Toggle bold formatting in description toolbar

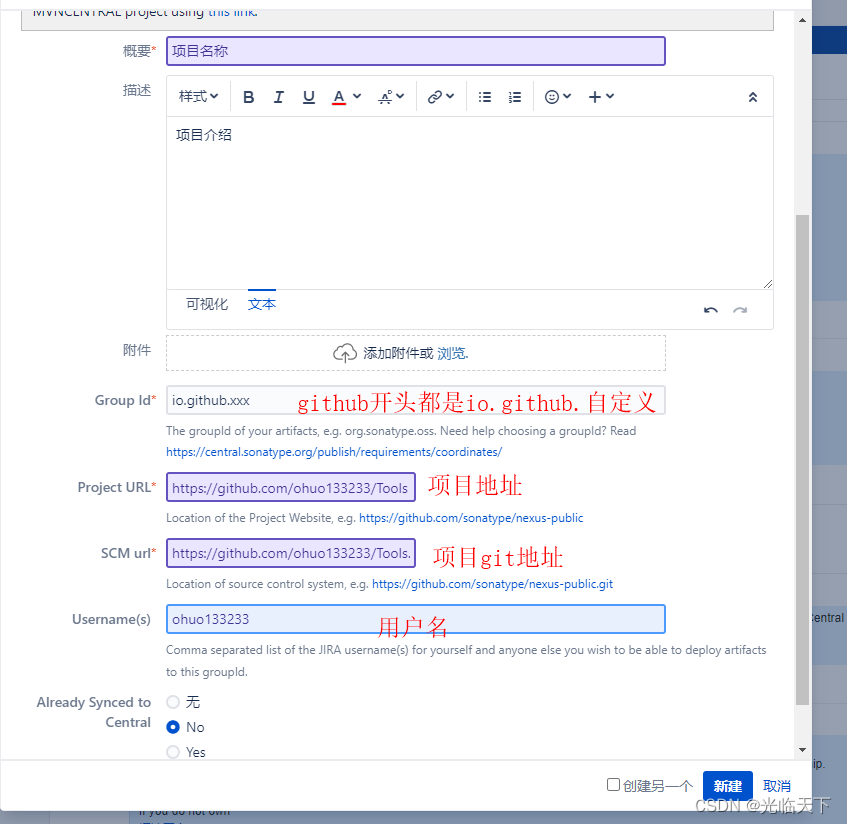[248, 97]
